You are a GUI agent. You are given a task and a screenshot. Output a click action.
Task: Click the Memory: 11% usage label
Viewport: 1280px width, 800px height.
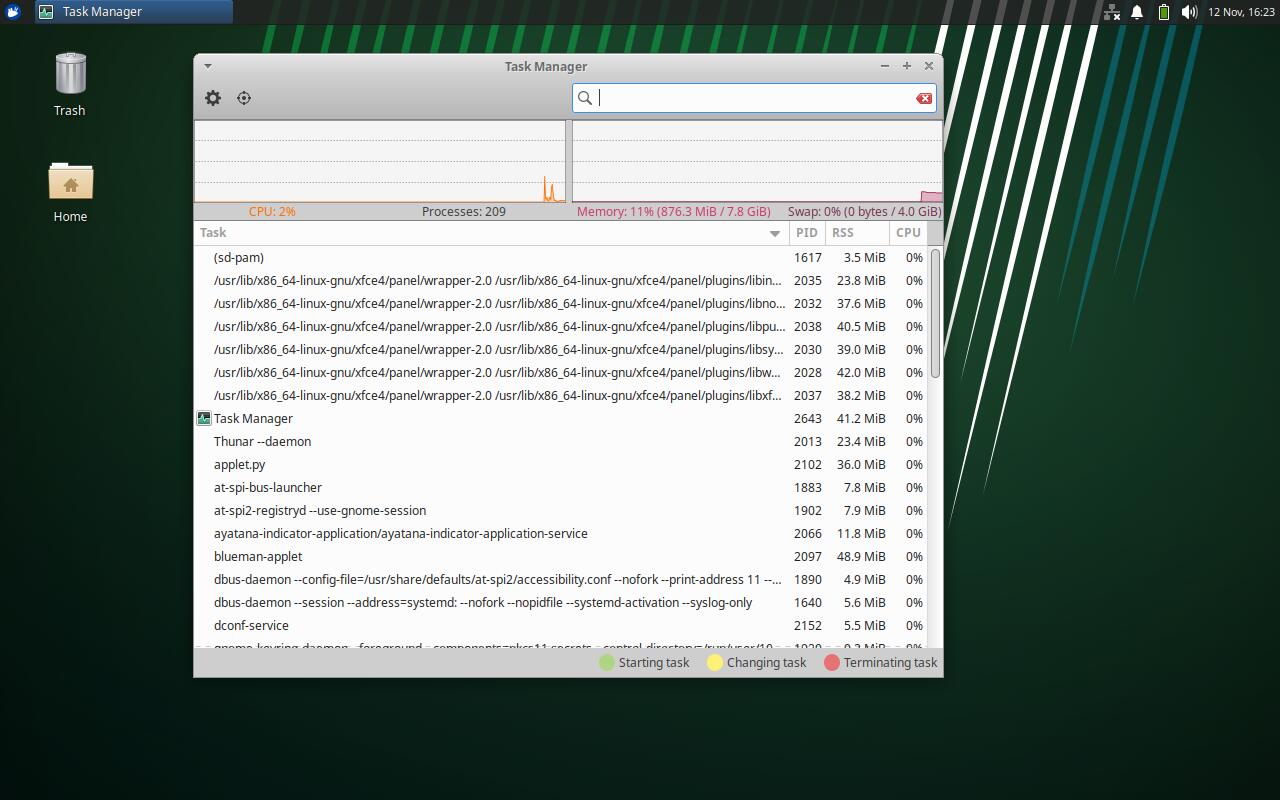tap(674, 212)
